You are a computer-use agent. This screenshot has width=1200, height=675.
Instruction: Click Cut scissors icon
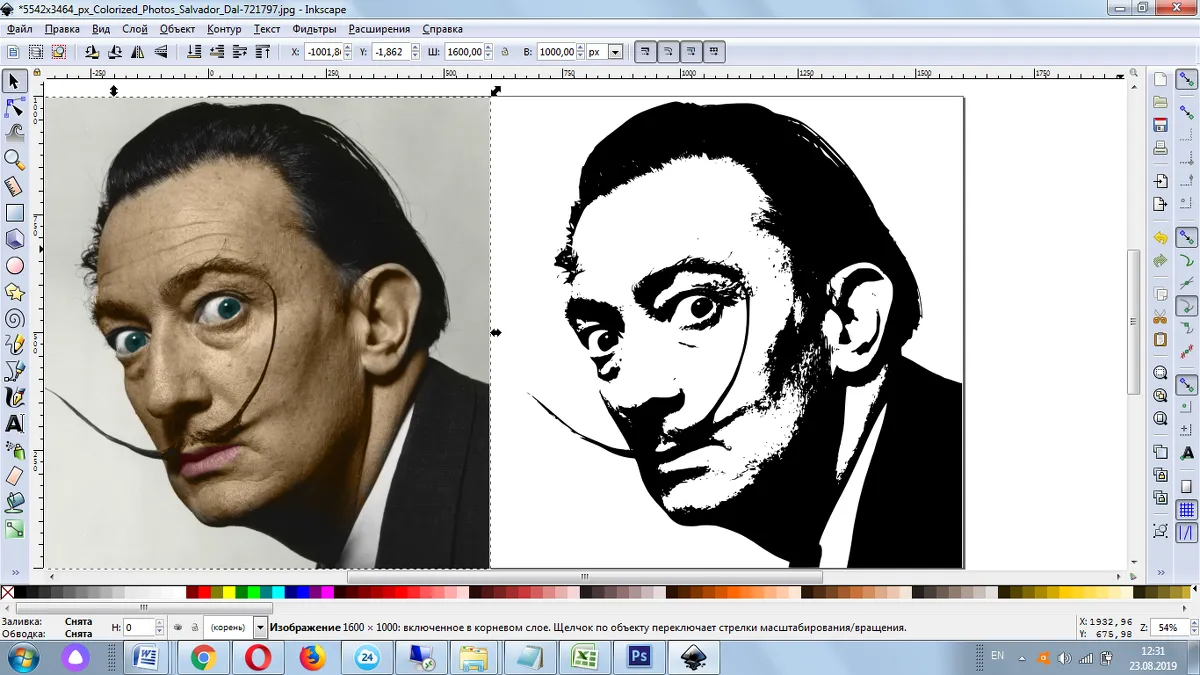coord(1160,317)
